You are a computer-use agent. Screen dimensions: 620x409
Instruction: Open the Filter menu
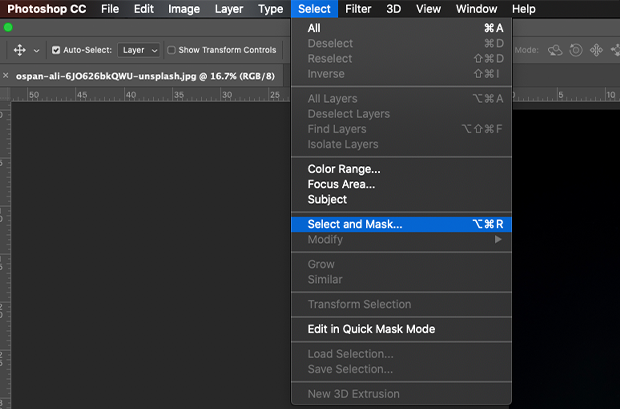click(358, 9)
